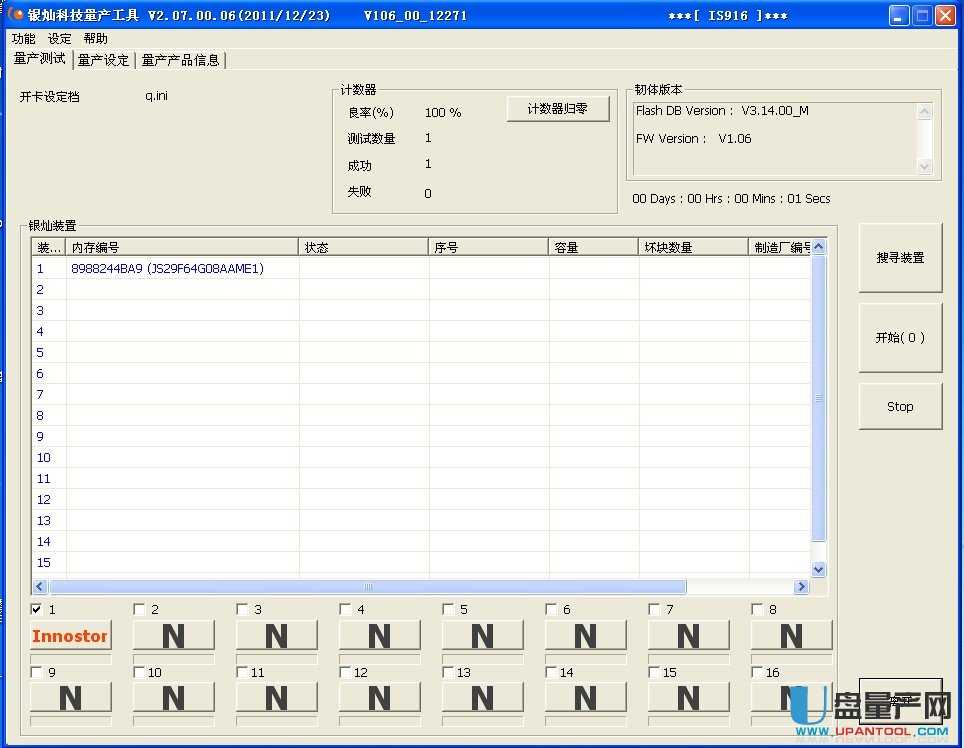
Task: Uncheck the slot 1 checkbox
Action: (37, 609)
